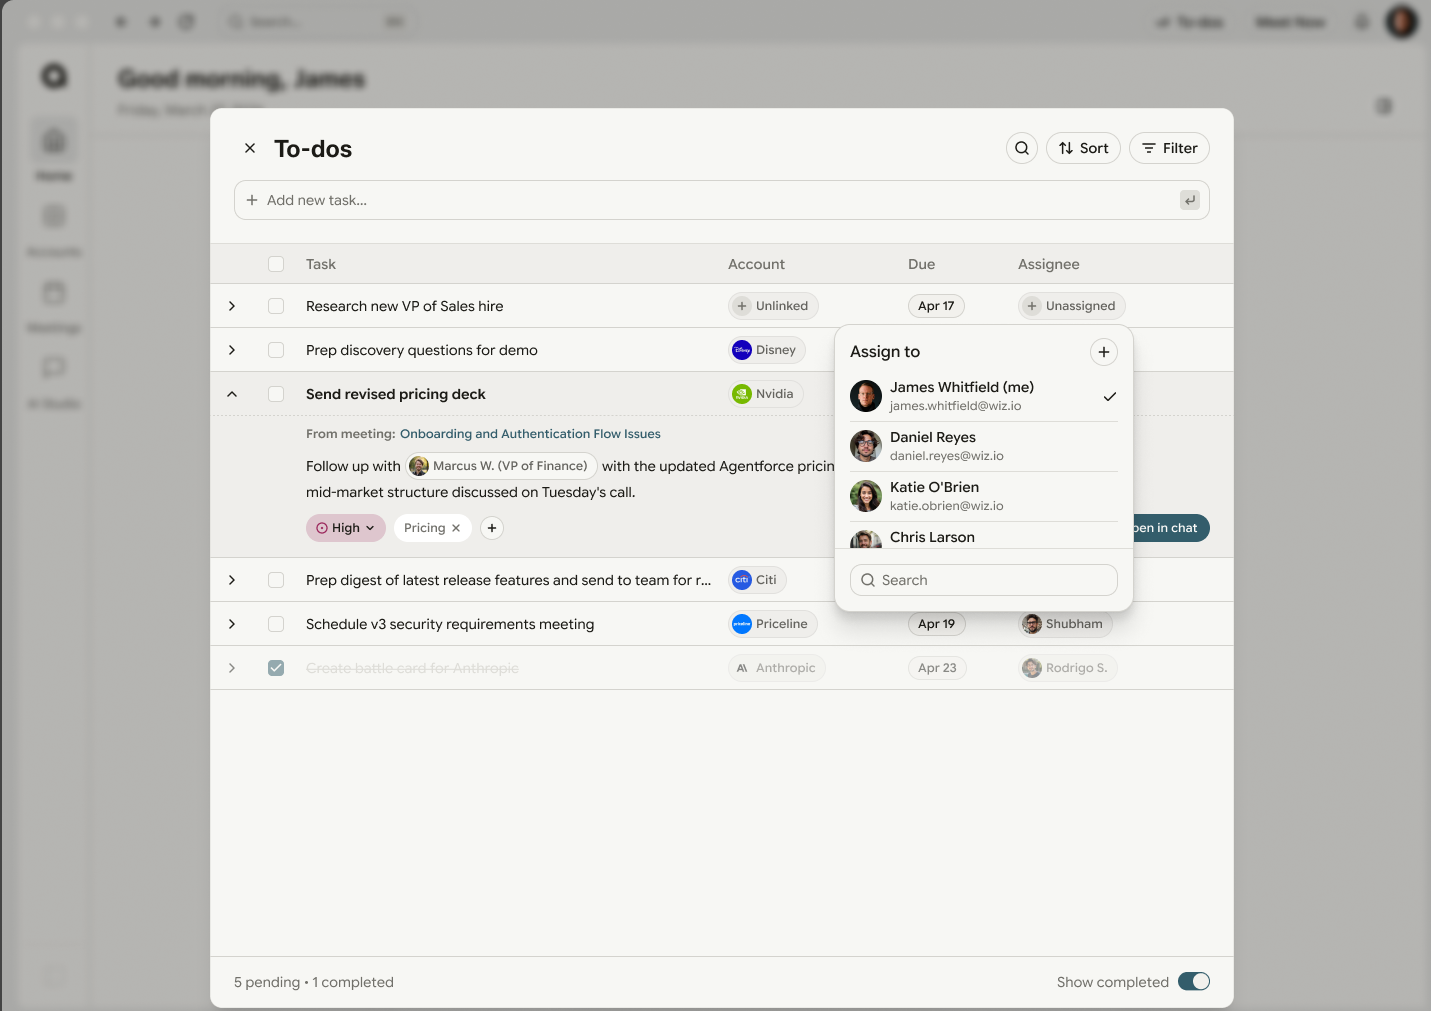1431x1011 pixels.
Task: Collapse the Send revised pricing deck row
Action: 232,394
